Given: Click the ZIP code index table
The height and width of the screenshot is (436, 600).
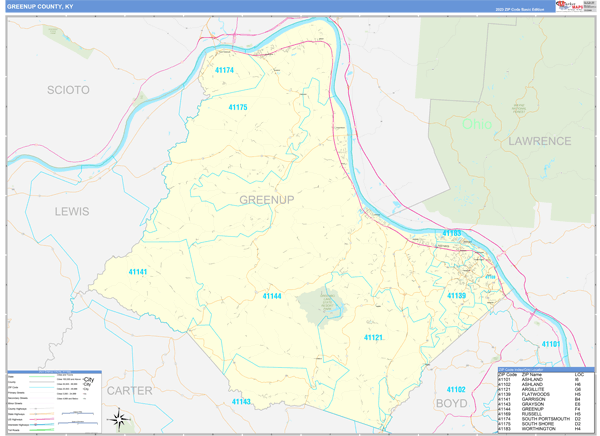Looking at the screenshot, I should click(544, 399).
